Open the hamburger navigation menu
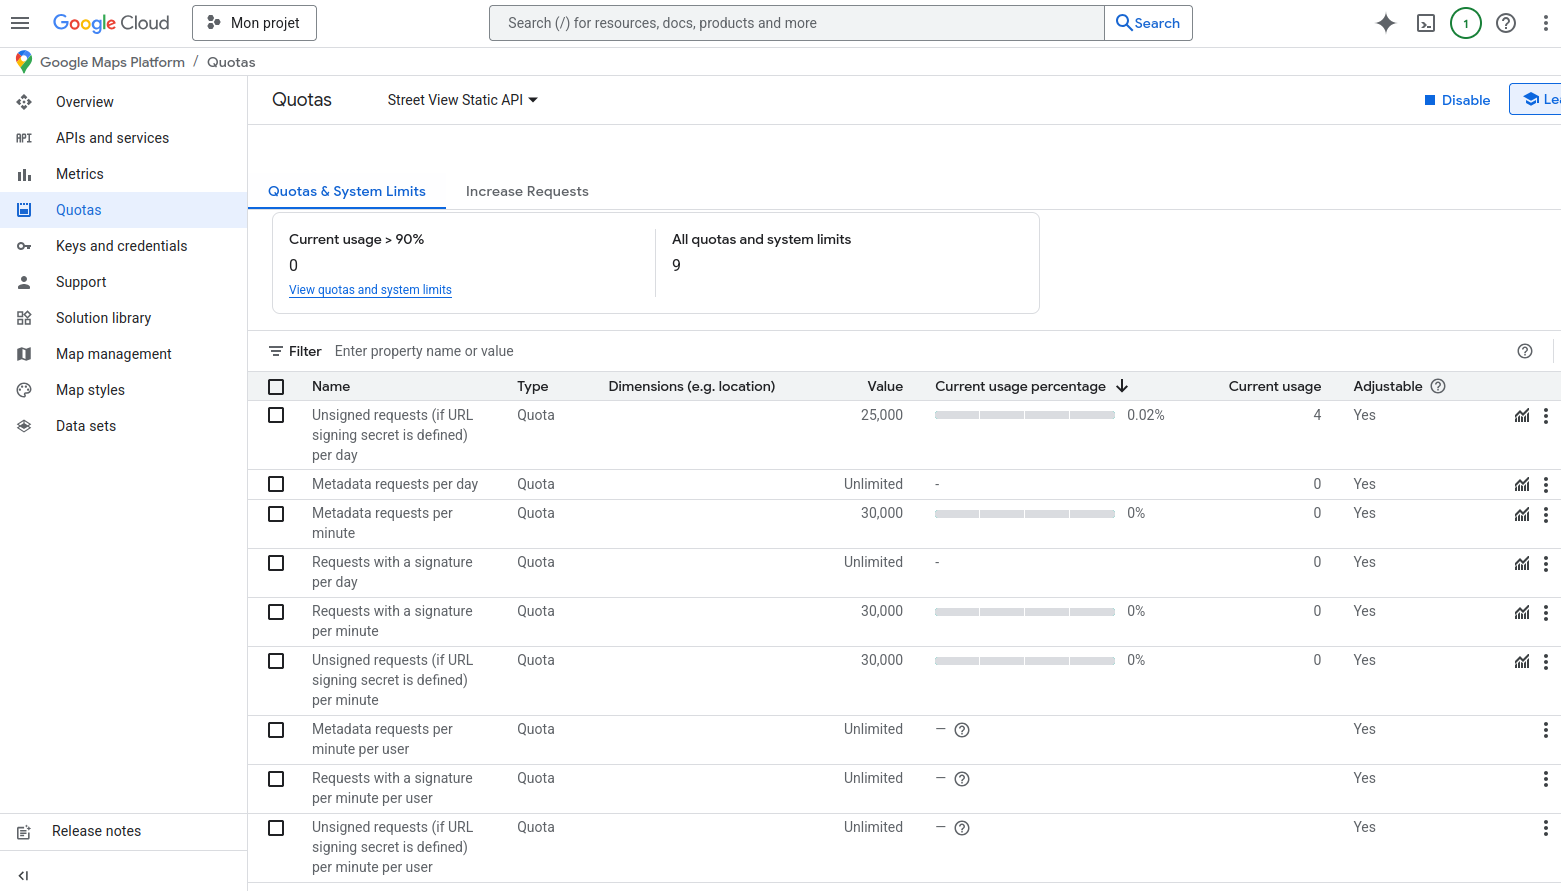Viewport: 1561px width, 891px height. [x=20, y=23]
